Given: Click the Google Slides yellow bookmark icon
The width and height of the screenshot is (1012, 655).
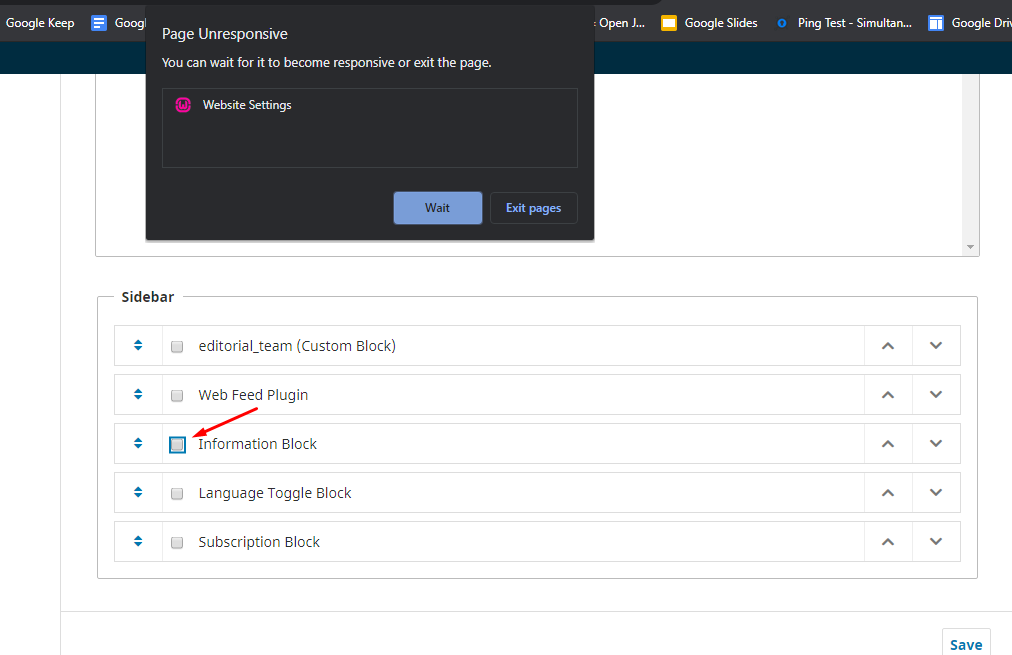Looking at the screenshot, I should coord(669,23).
